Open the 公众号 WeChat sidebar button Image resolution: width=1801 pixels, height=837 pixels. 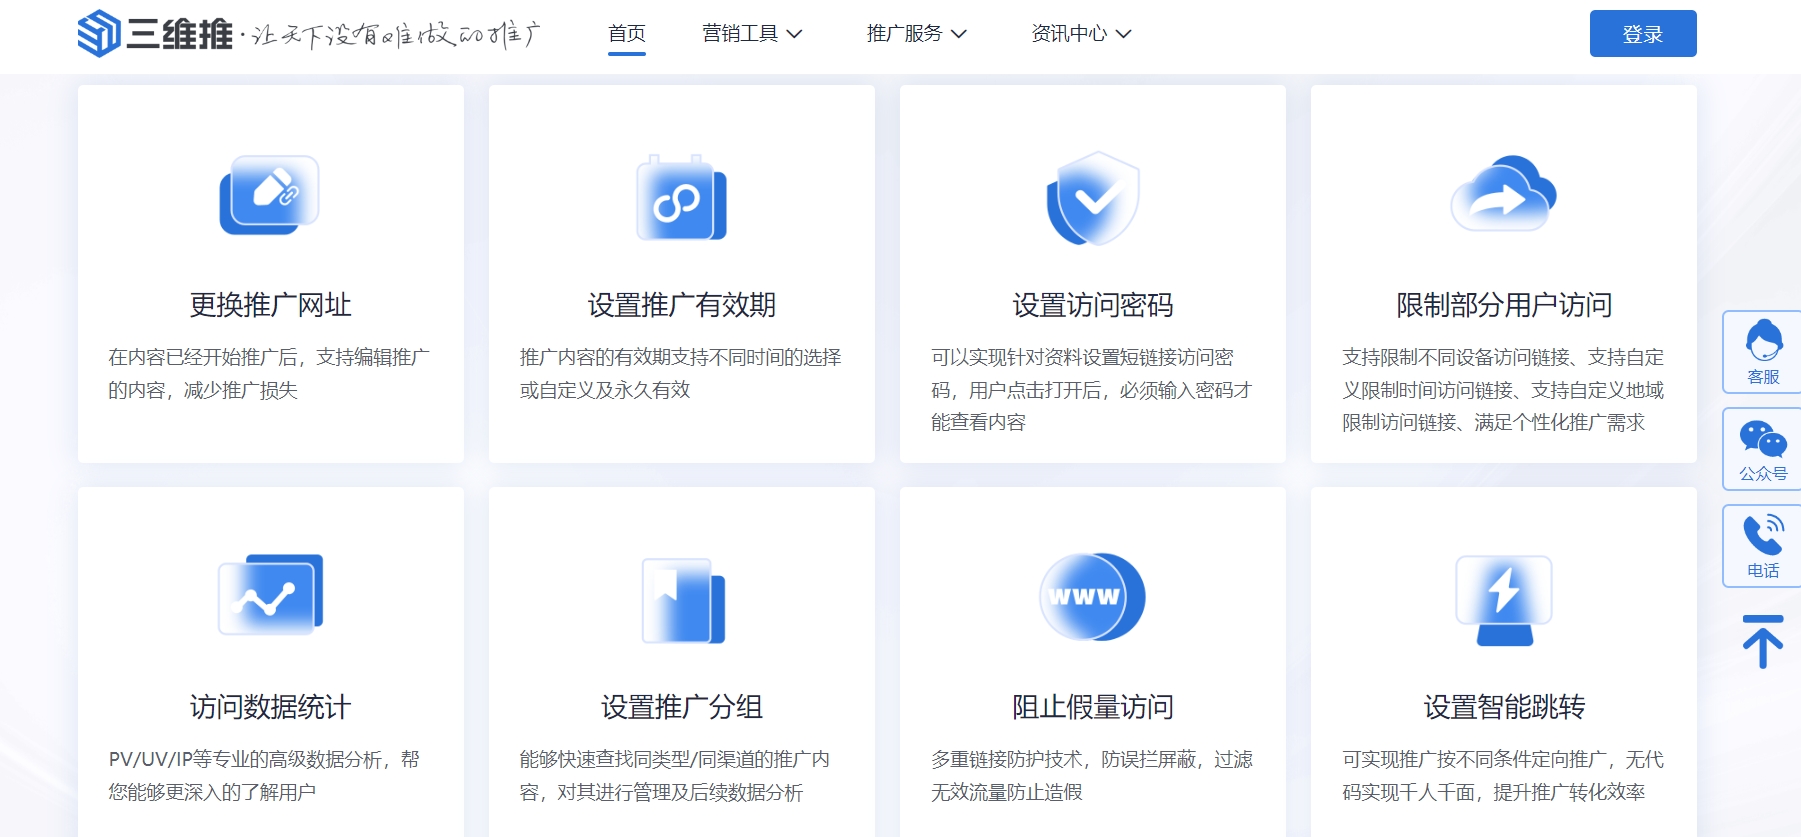(1762, 449)
